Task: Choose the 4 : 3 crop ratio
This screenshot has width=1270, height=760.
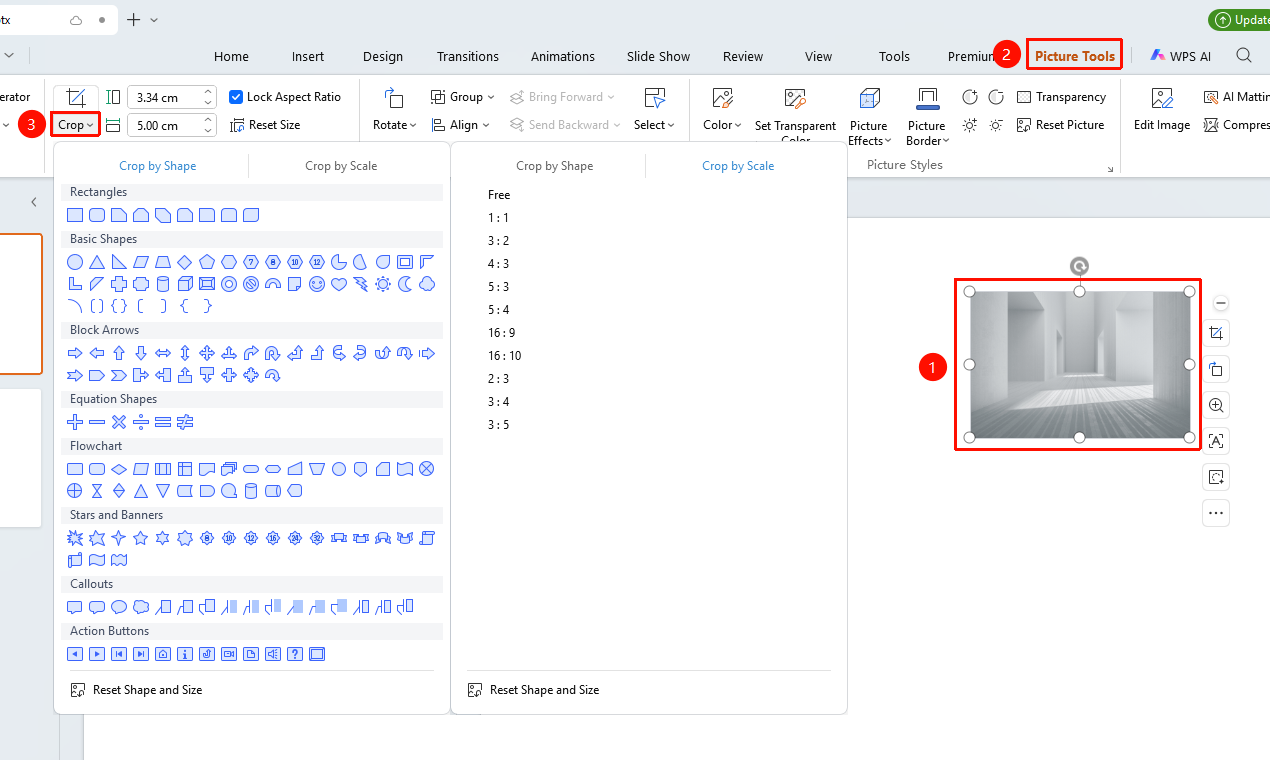Action: pos(499,264)
